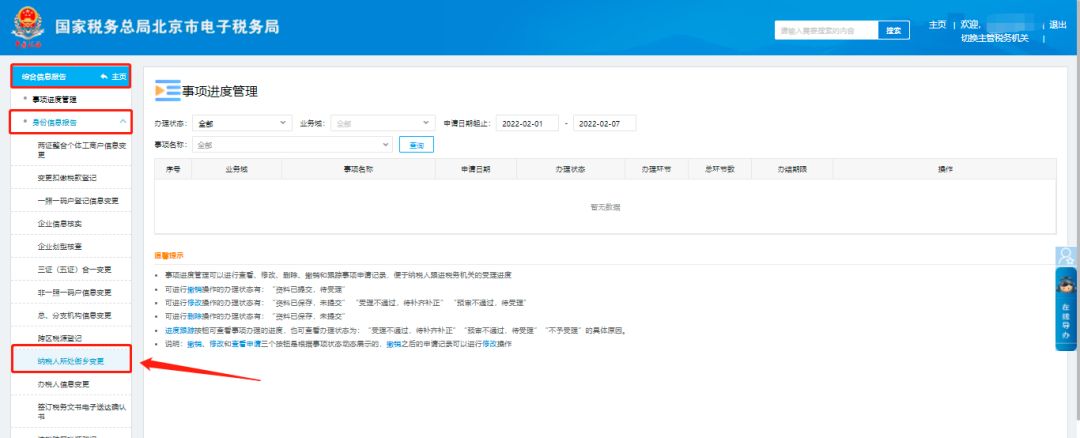Open 办税人信息变更 menu item
The height and width of the screenshot is (438, 1080).
[x=63, y=384]
